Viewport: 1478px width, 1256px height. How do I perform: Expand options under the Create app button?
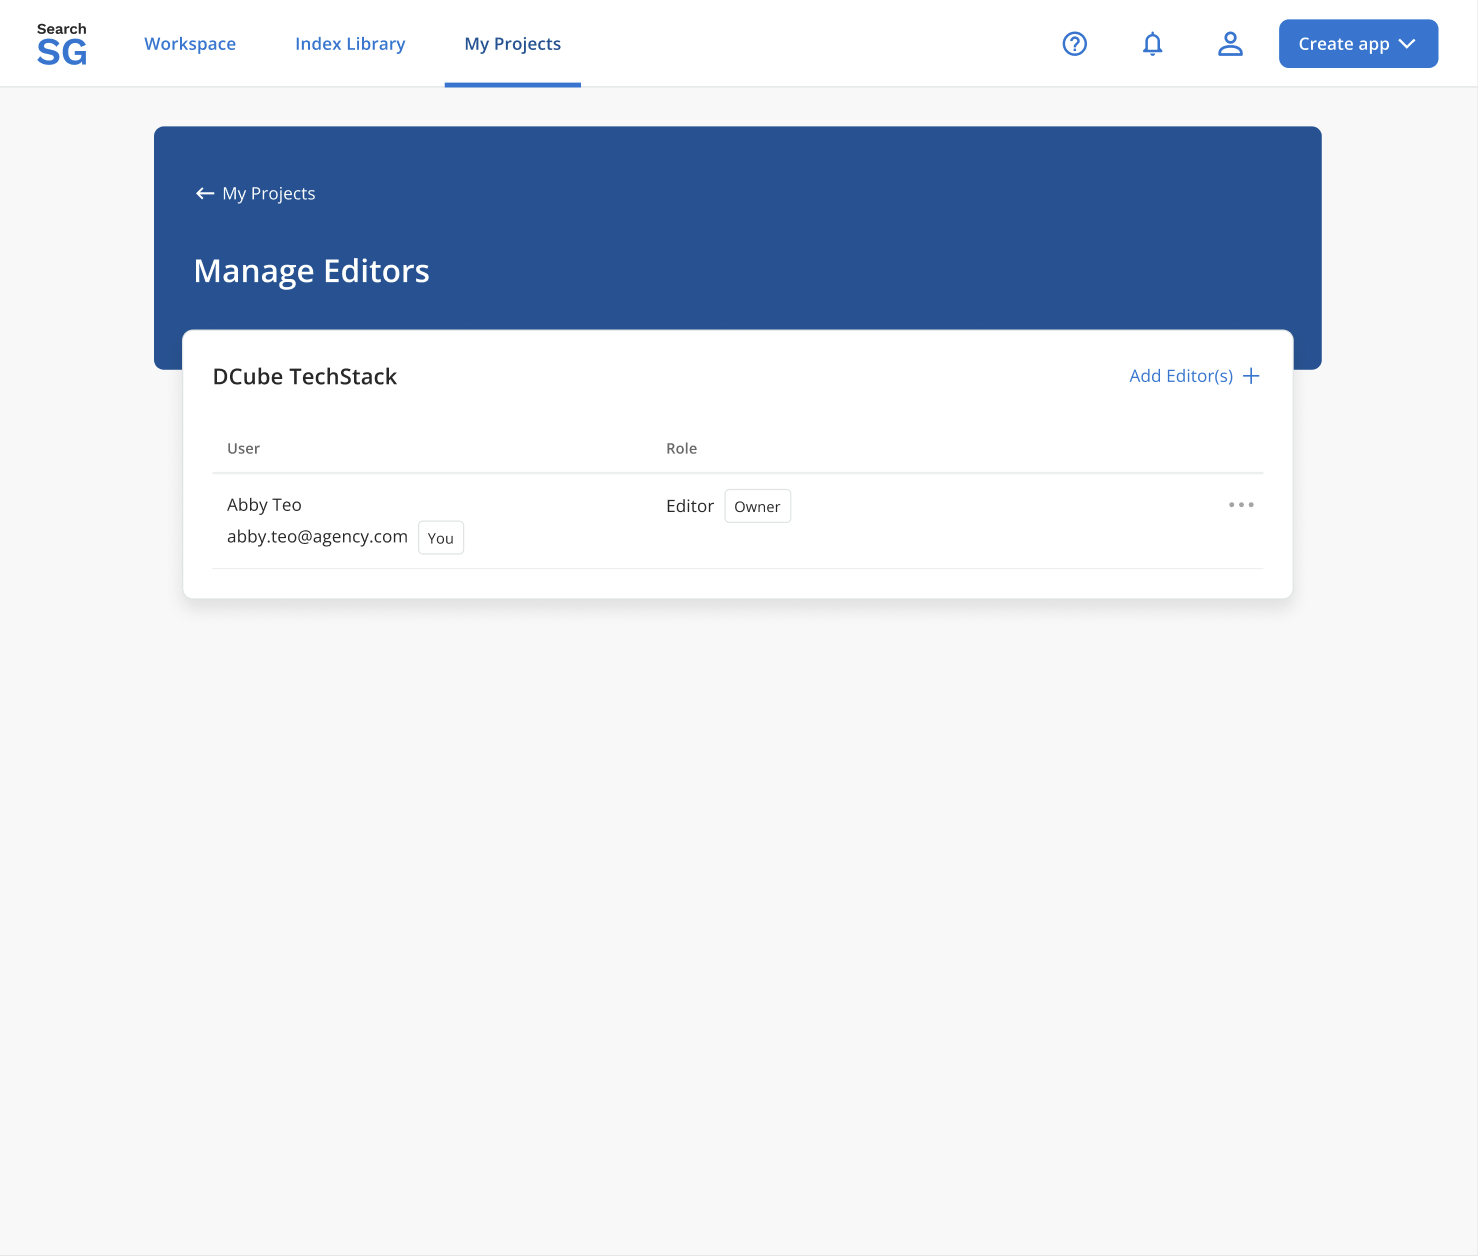pyautogui.click(x=1407, y=44)
